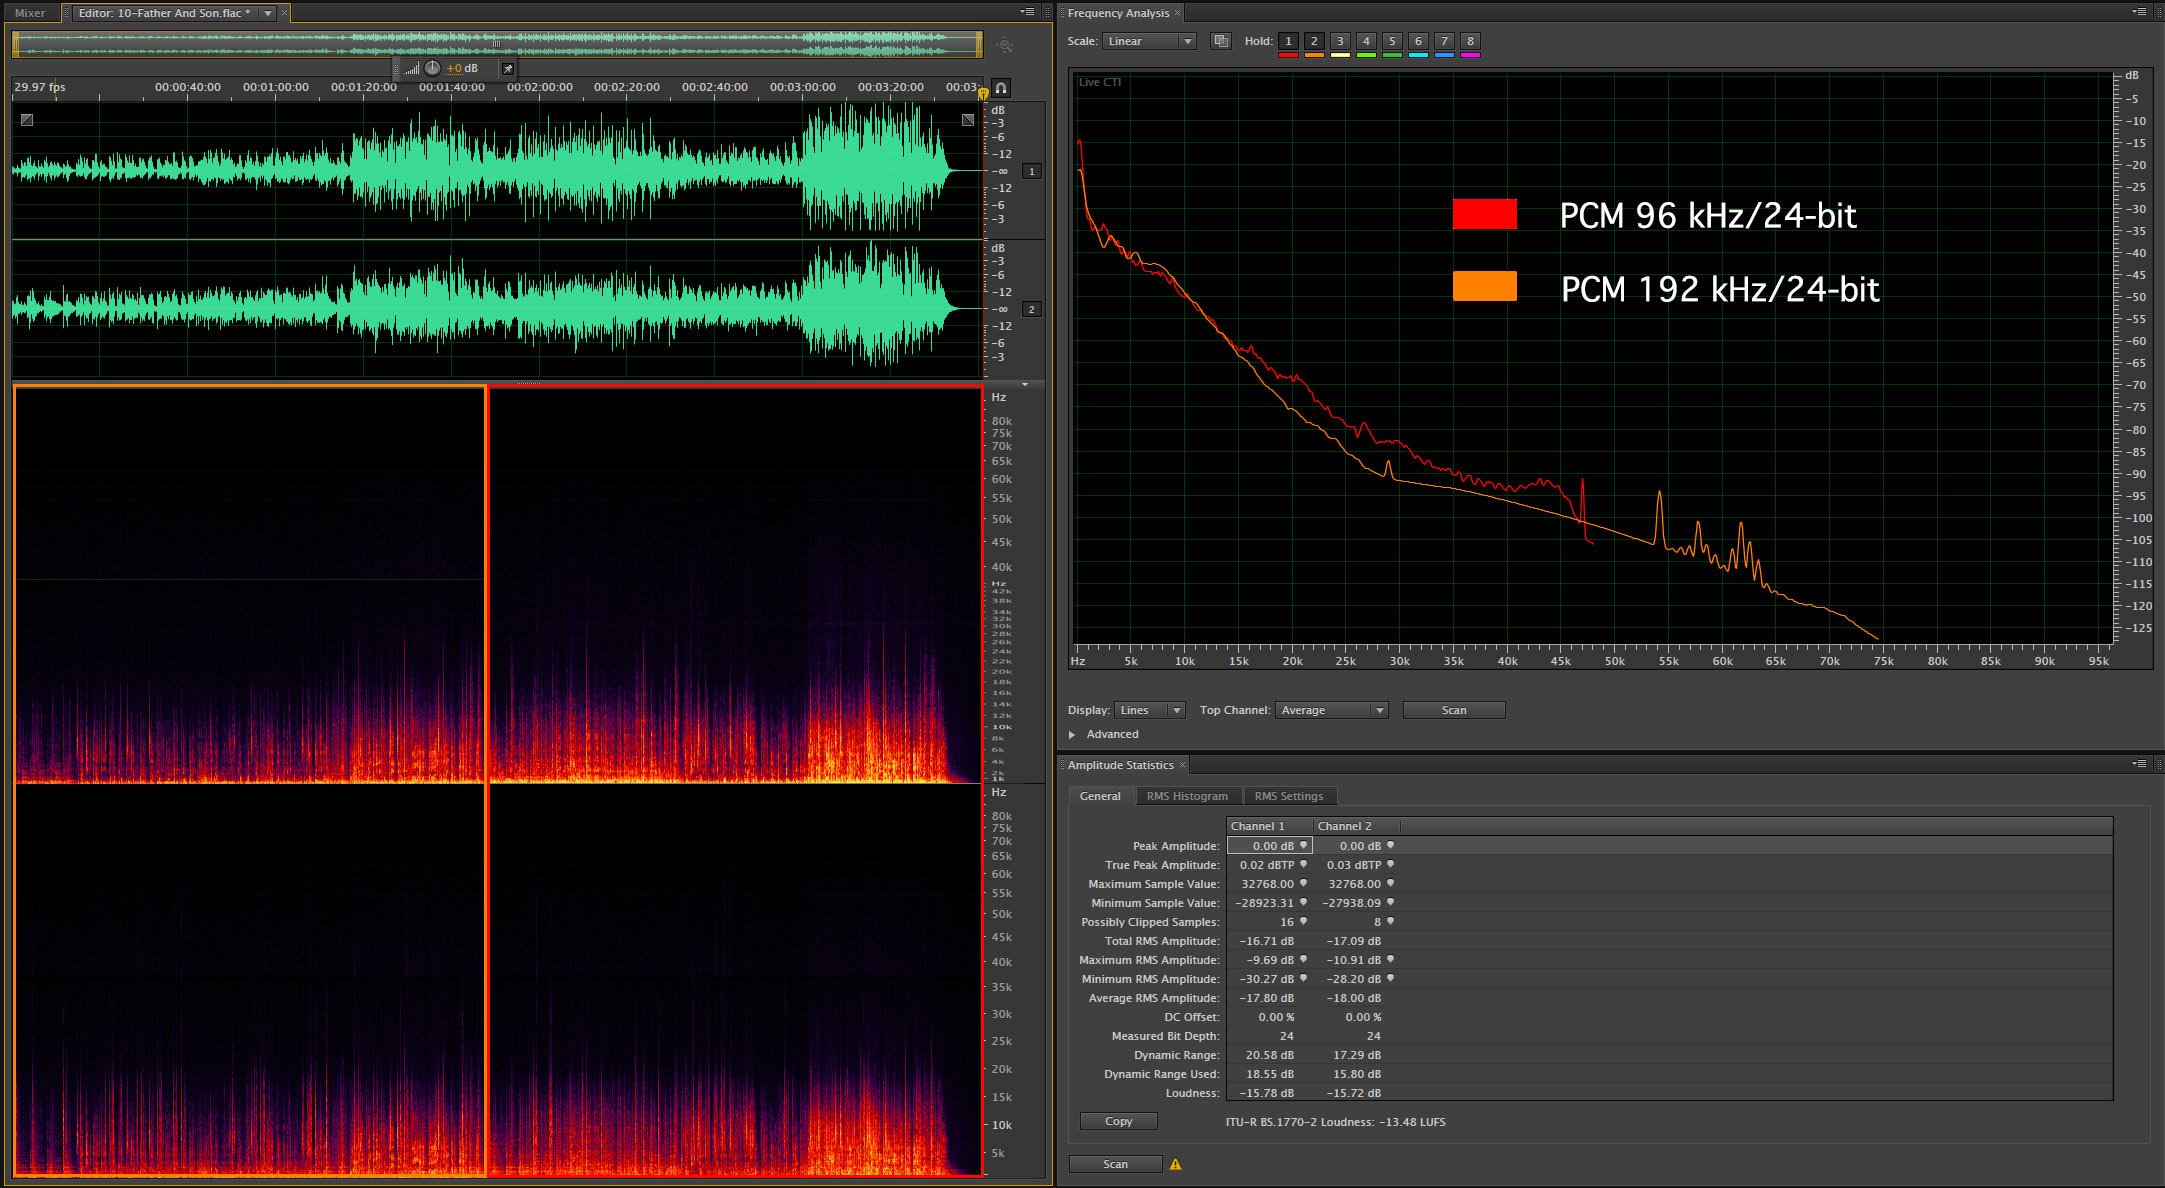Jump to Channel 2 Peak Amplitude marker

pos(1390,845)
